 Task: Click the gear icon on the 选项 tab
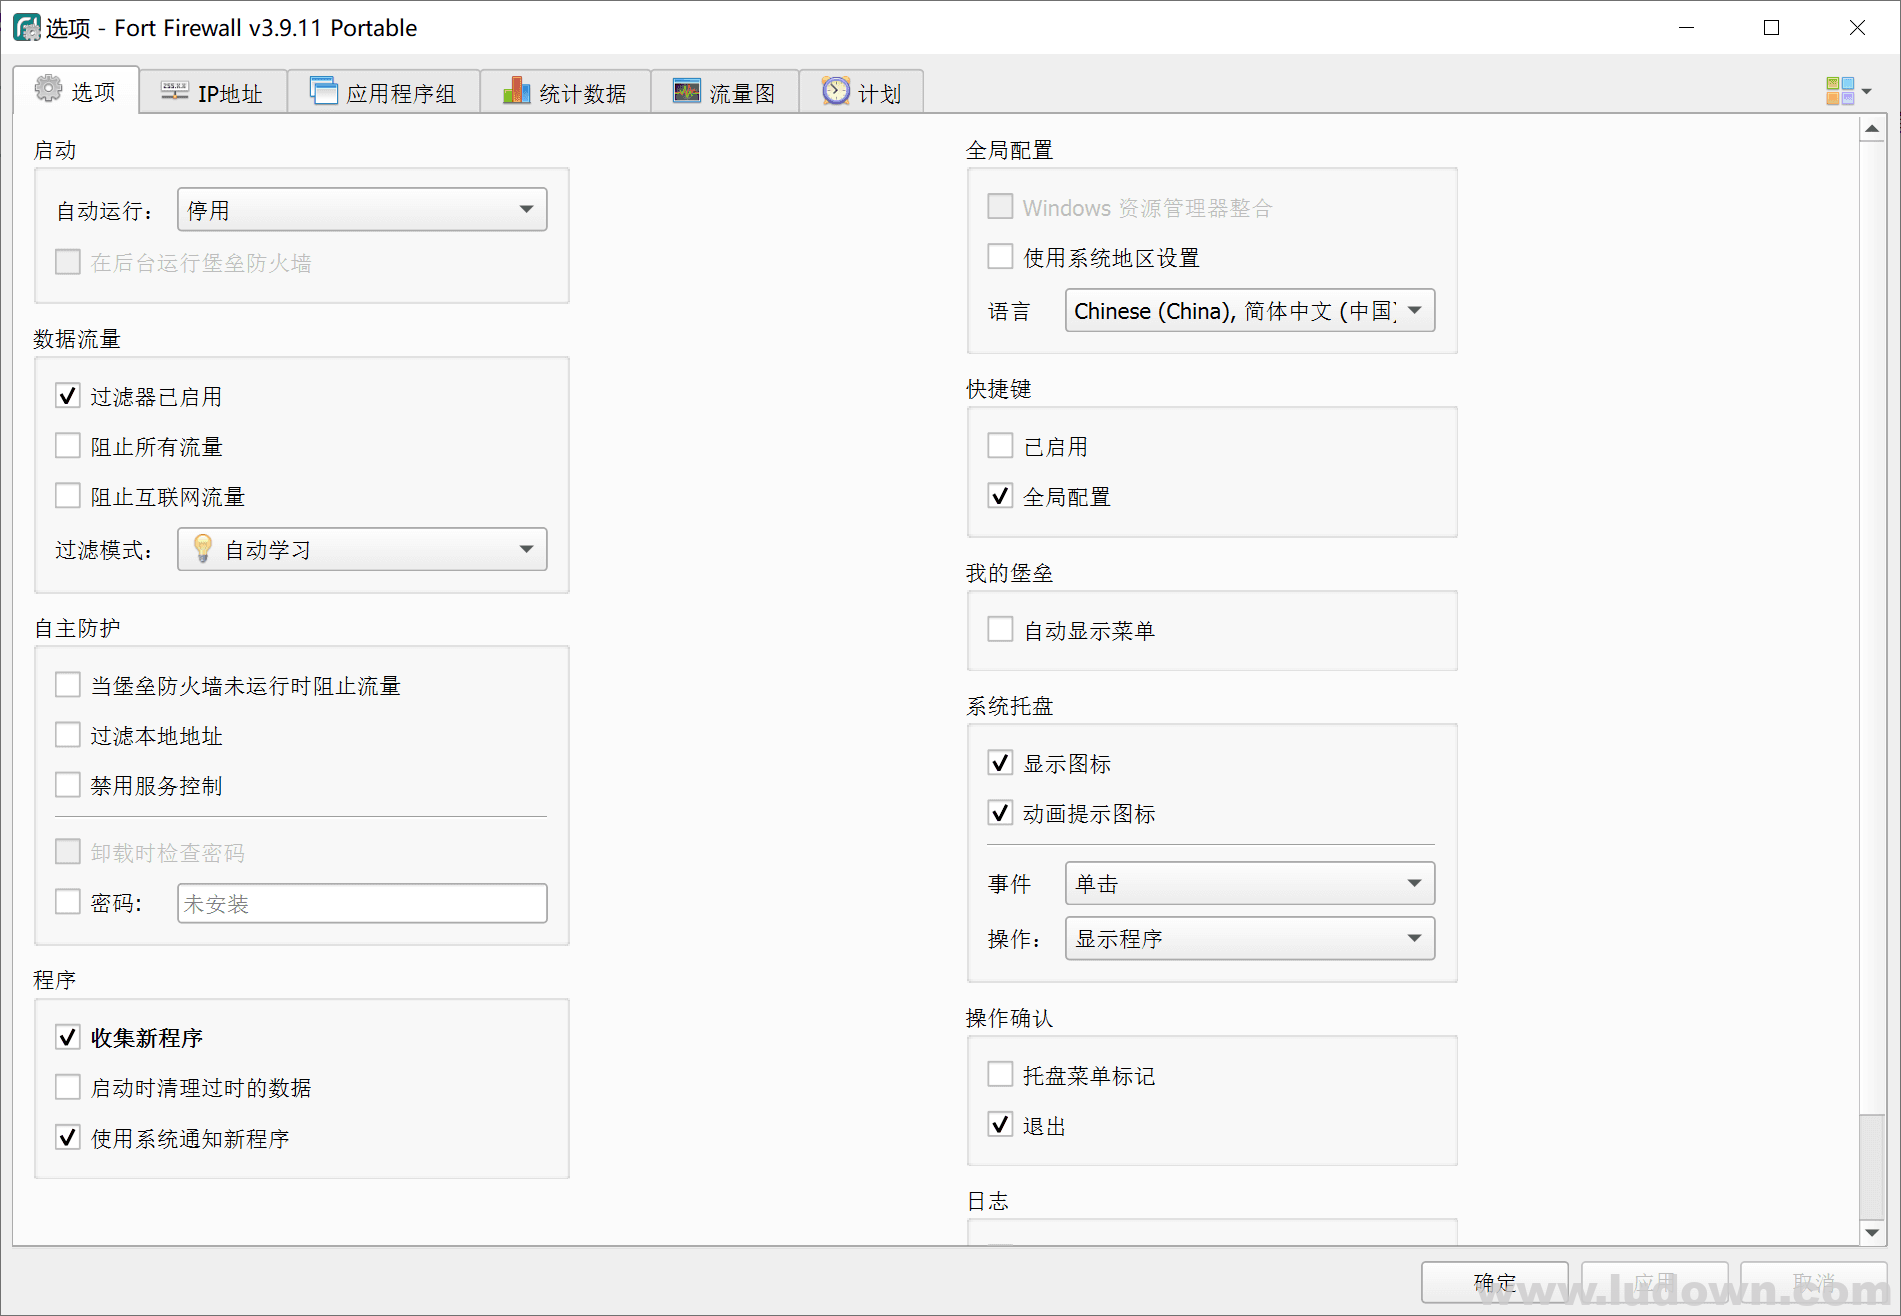48,89
